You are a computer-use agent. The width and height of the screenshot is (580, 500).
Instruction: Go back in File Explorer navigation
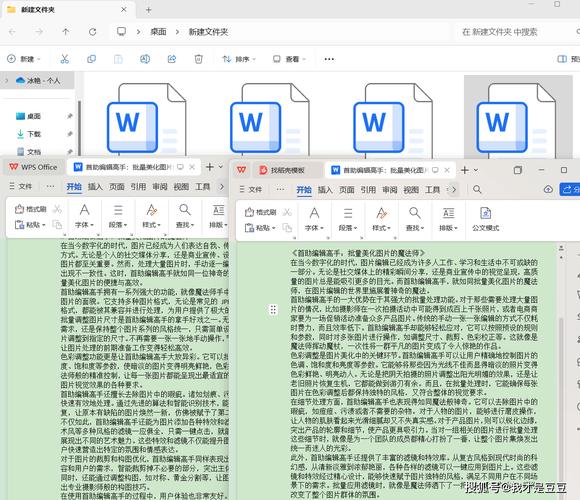click(12, 32)
